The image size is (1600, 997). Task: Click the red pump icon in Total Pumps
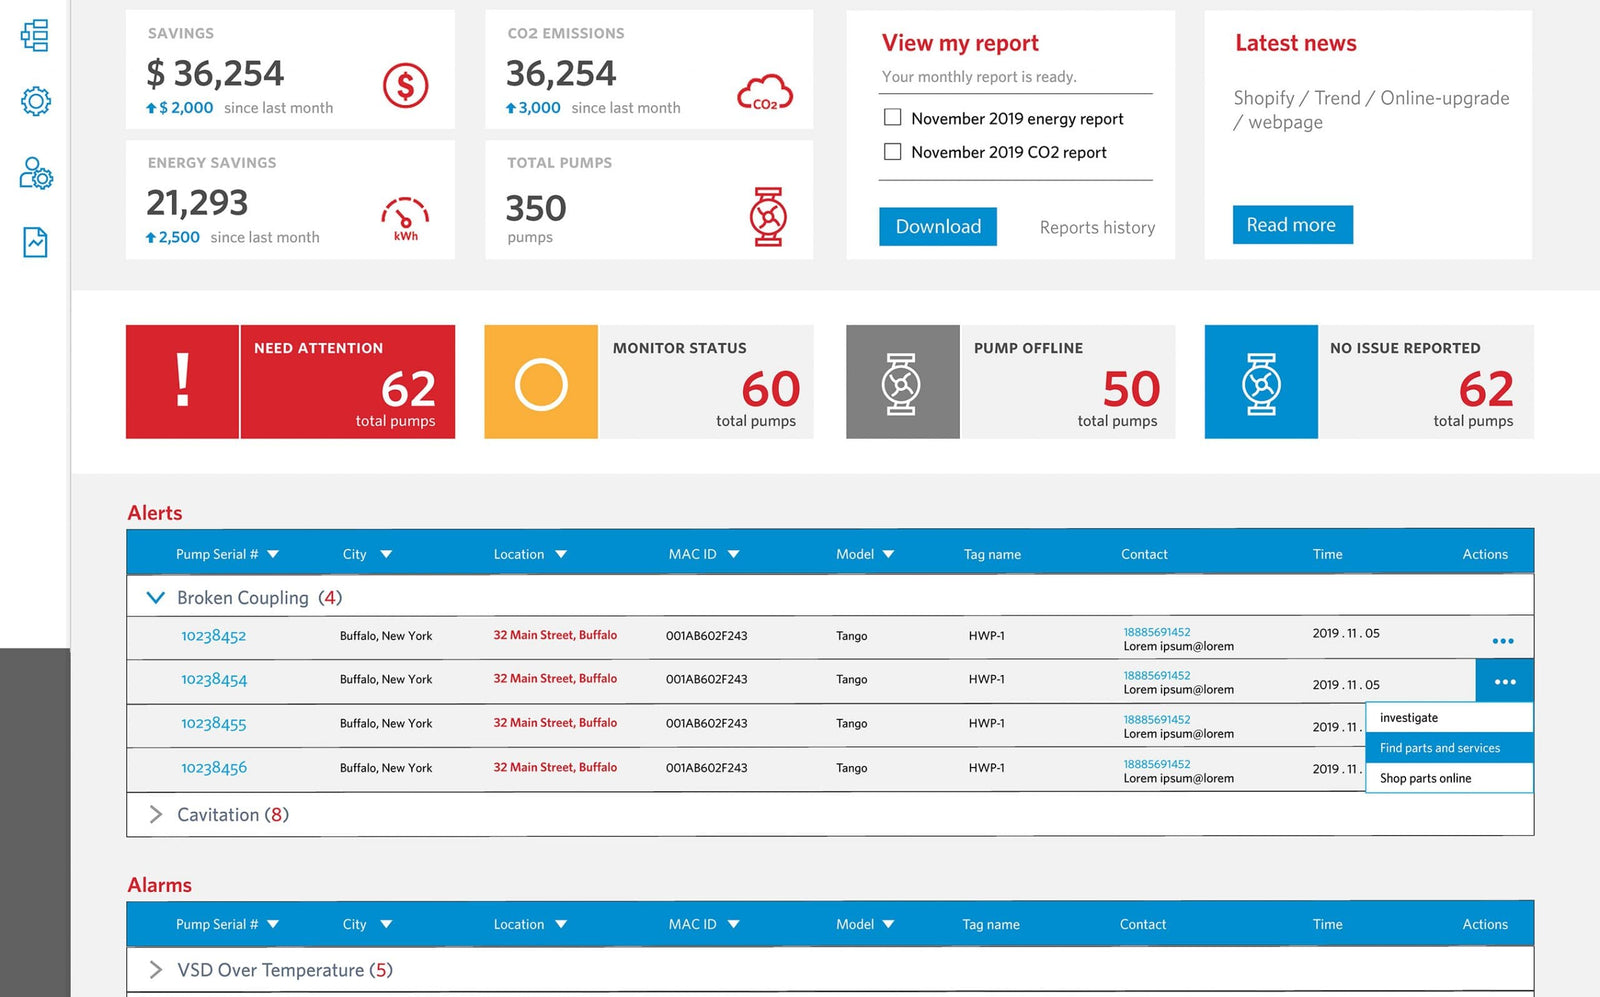(768, 217)
